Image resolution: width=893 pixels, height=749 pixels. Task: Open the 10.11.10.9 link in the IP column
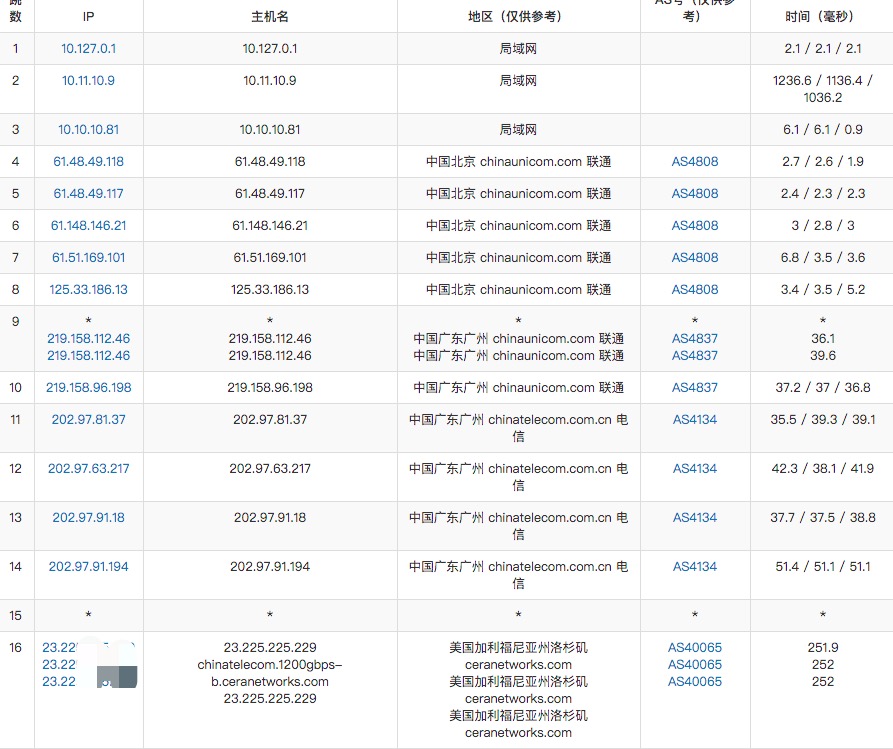(88, 80)
